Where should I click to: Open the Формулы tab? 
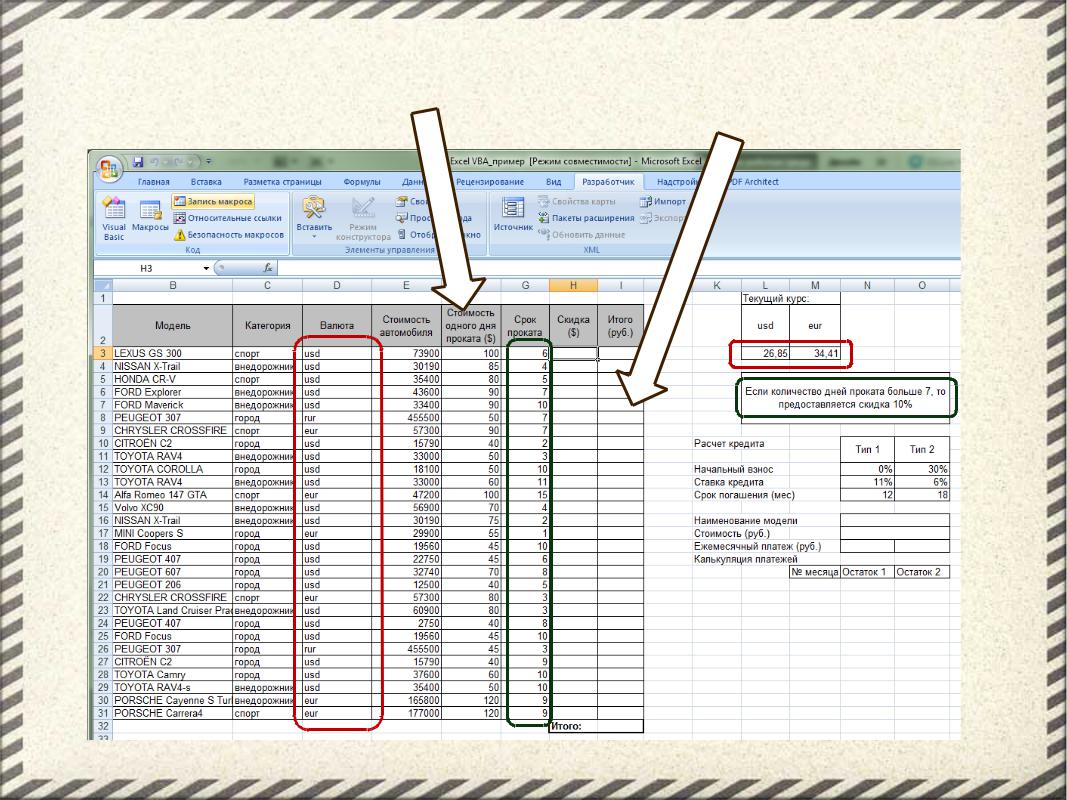point(361,182)
